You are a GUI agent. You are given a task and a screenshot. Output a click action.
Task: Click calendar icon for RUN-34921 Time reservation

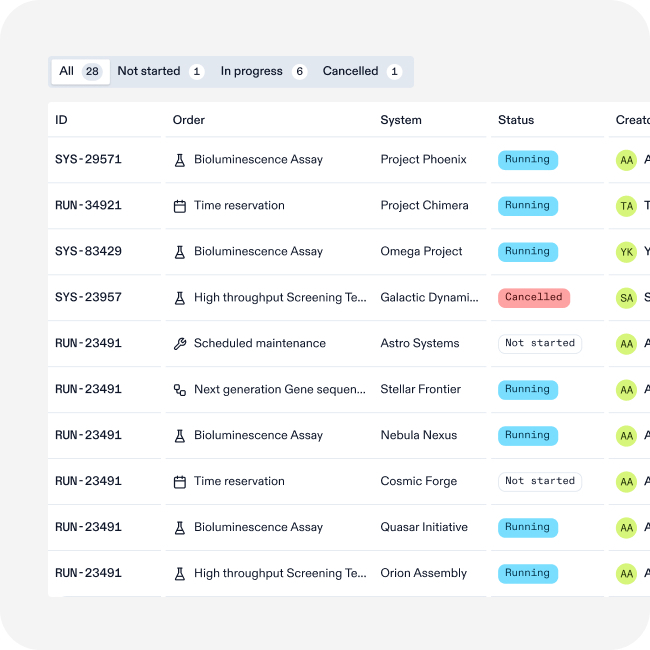pos(180,206)
